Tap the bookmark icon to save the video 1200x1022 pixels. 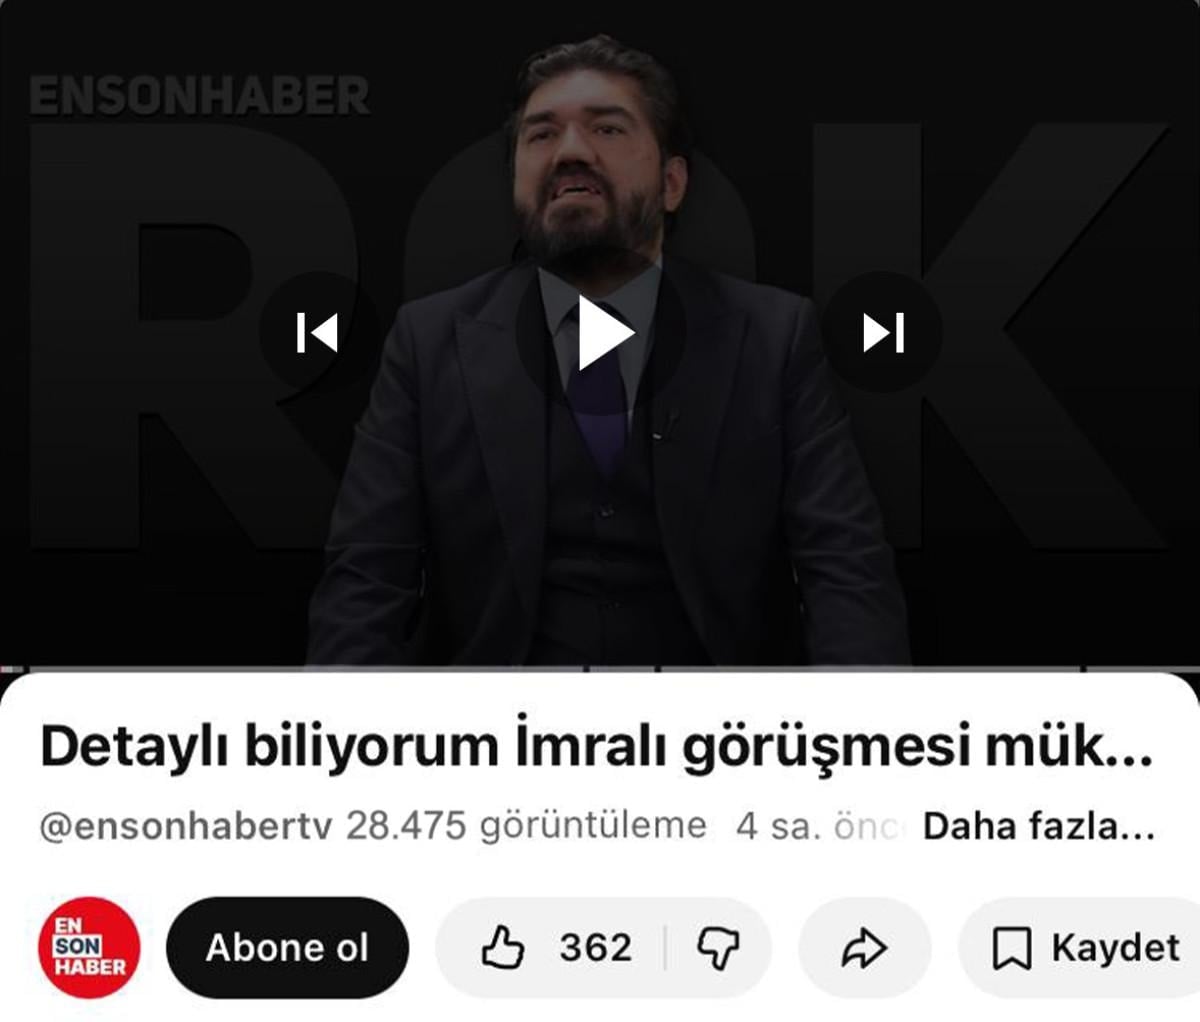(x=1011, y=948)
